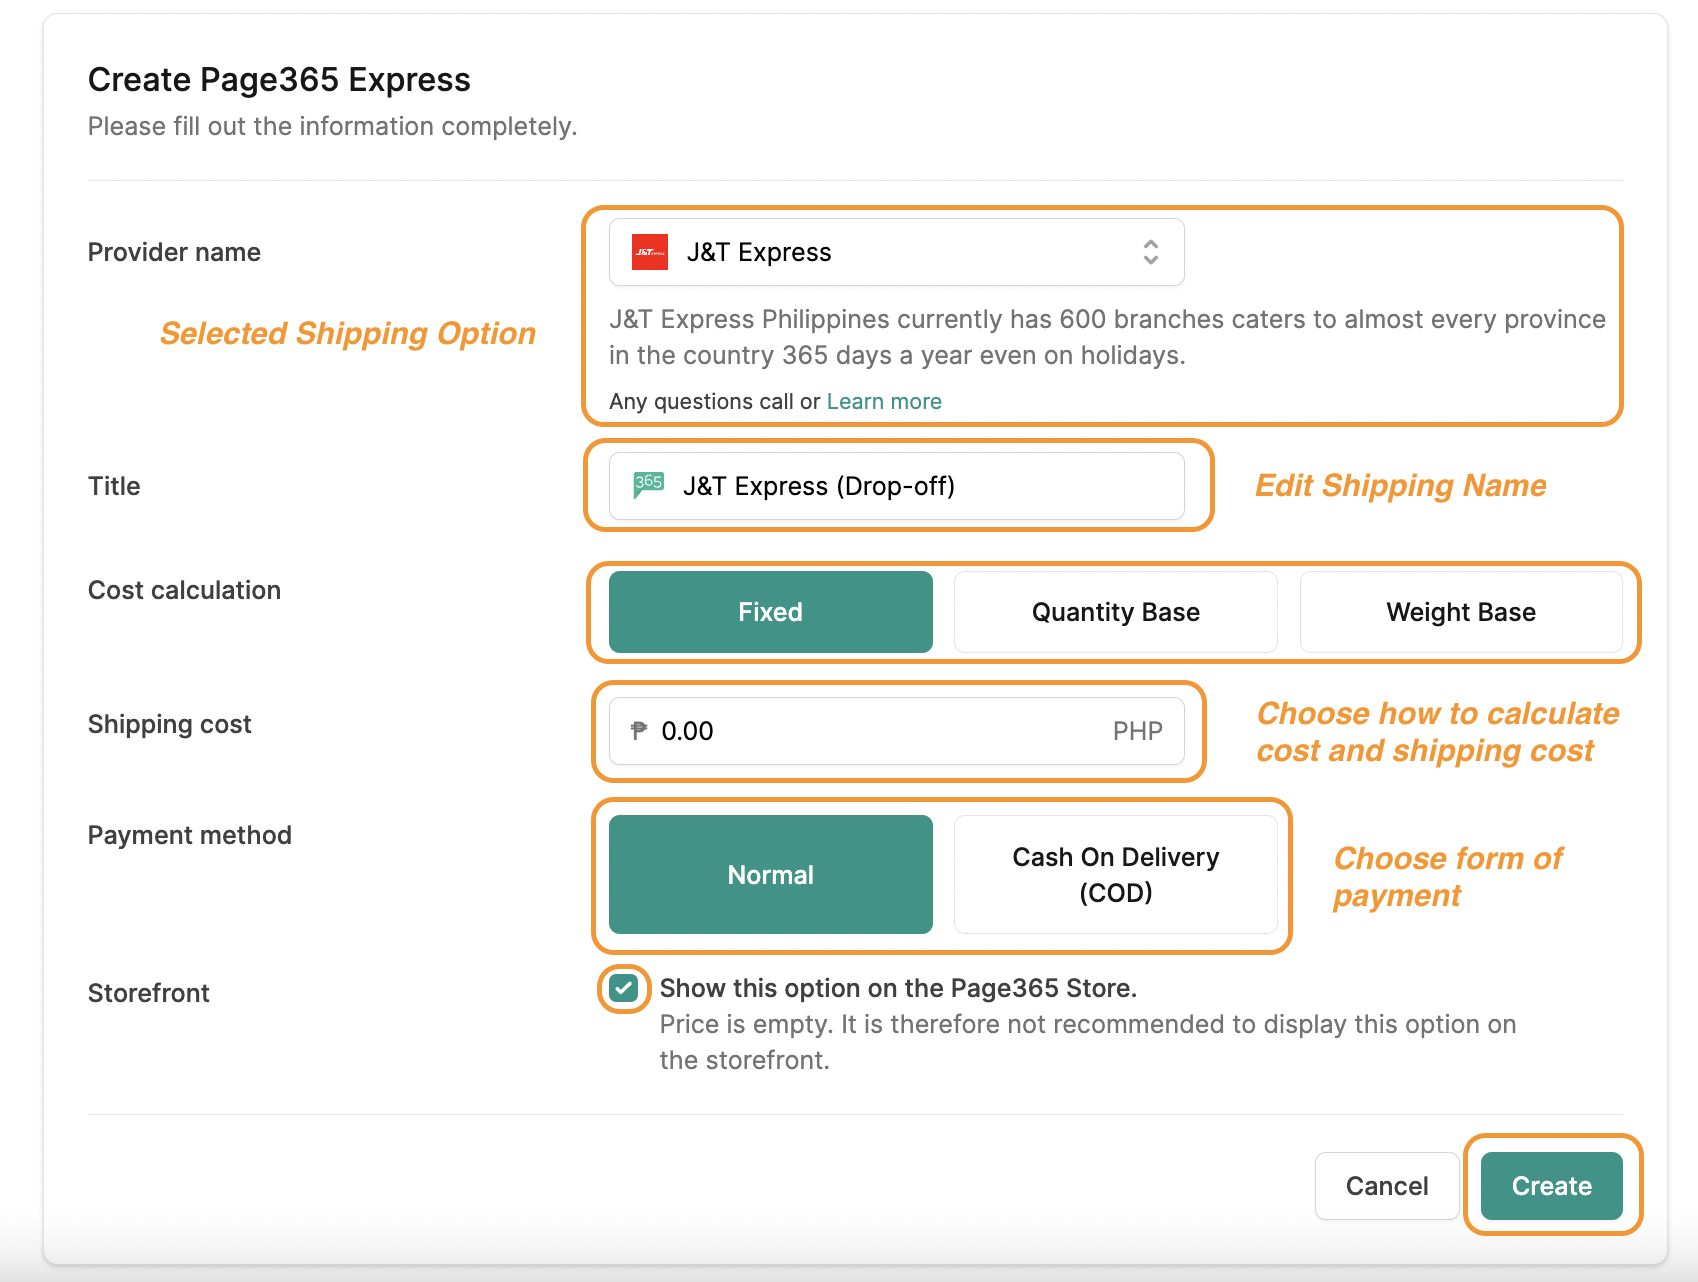Click the Cancel button
1698x1282 pixels.
click(1387, 1186)
